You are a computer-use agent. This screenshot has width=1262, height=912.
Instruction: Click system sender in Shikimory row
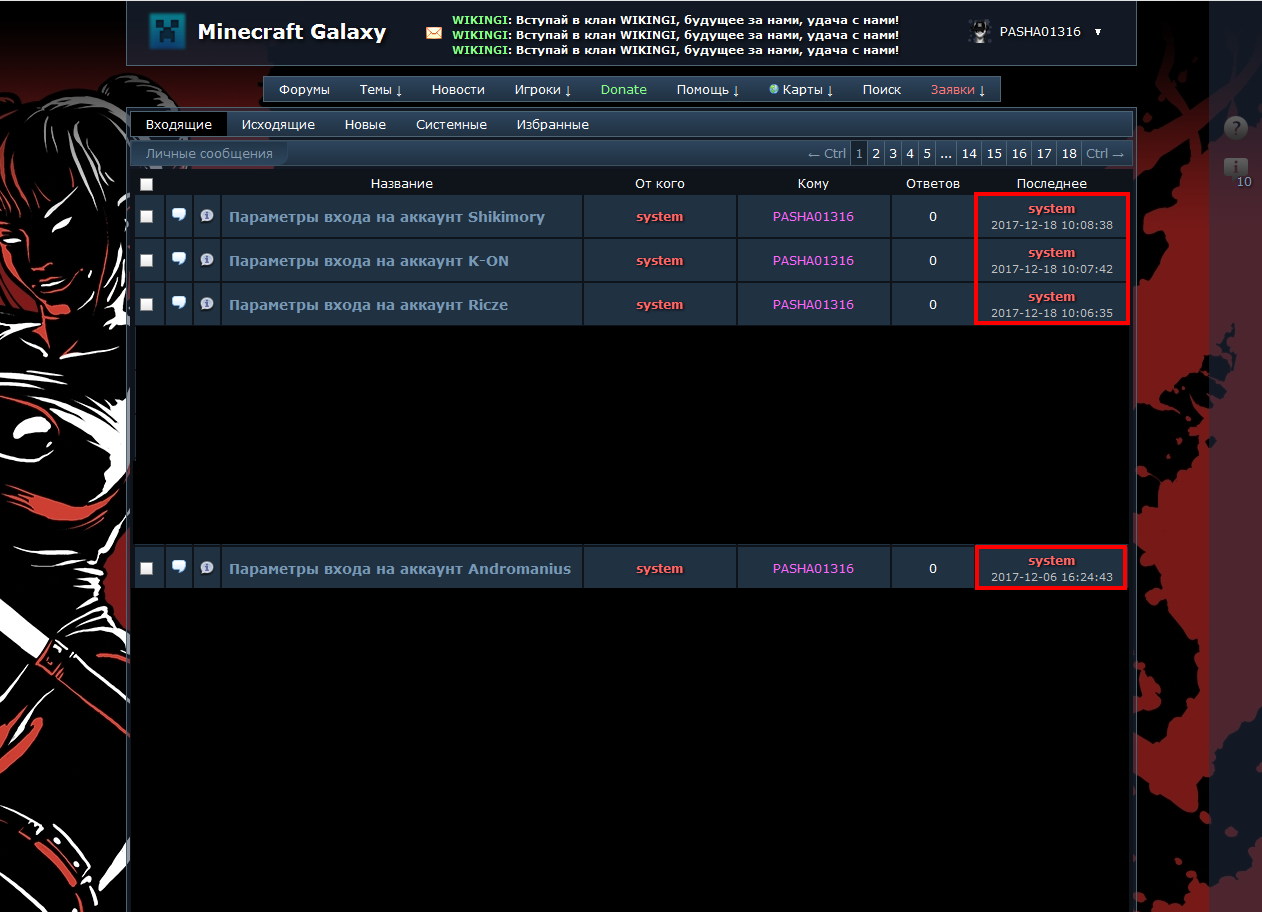point(660,217)
